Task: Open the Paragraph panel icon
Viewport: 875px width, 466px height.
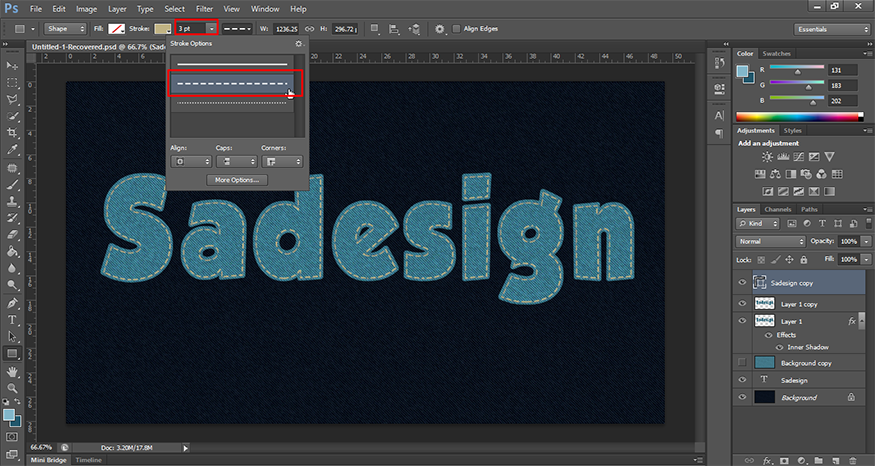Action: point(719,134)
